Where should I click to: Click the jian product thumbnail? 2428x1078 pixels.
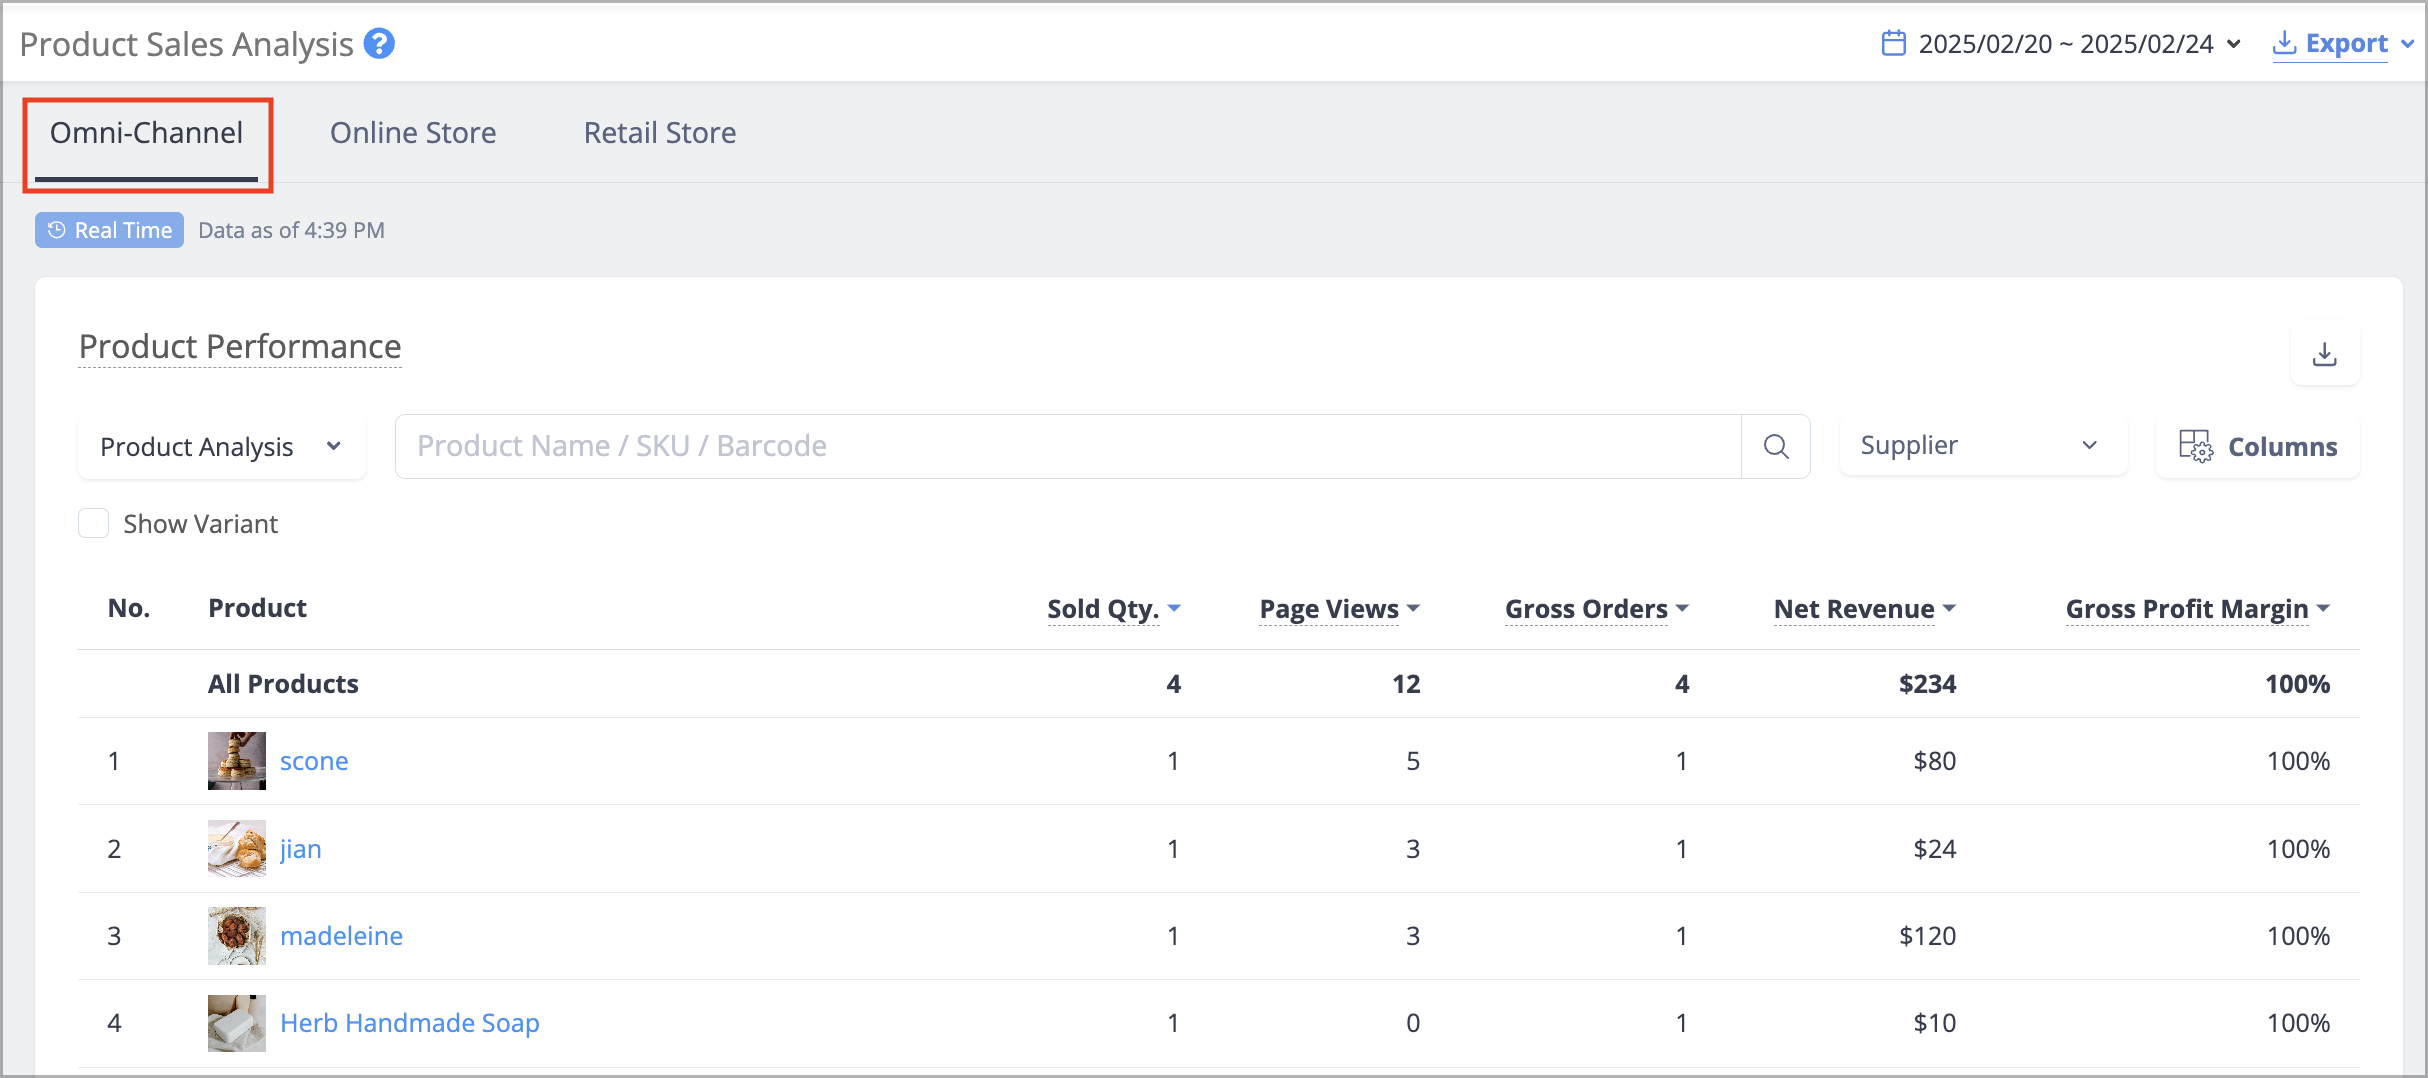coord(237,849)
